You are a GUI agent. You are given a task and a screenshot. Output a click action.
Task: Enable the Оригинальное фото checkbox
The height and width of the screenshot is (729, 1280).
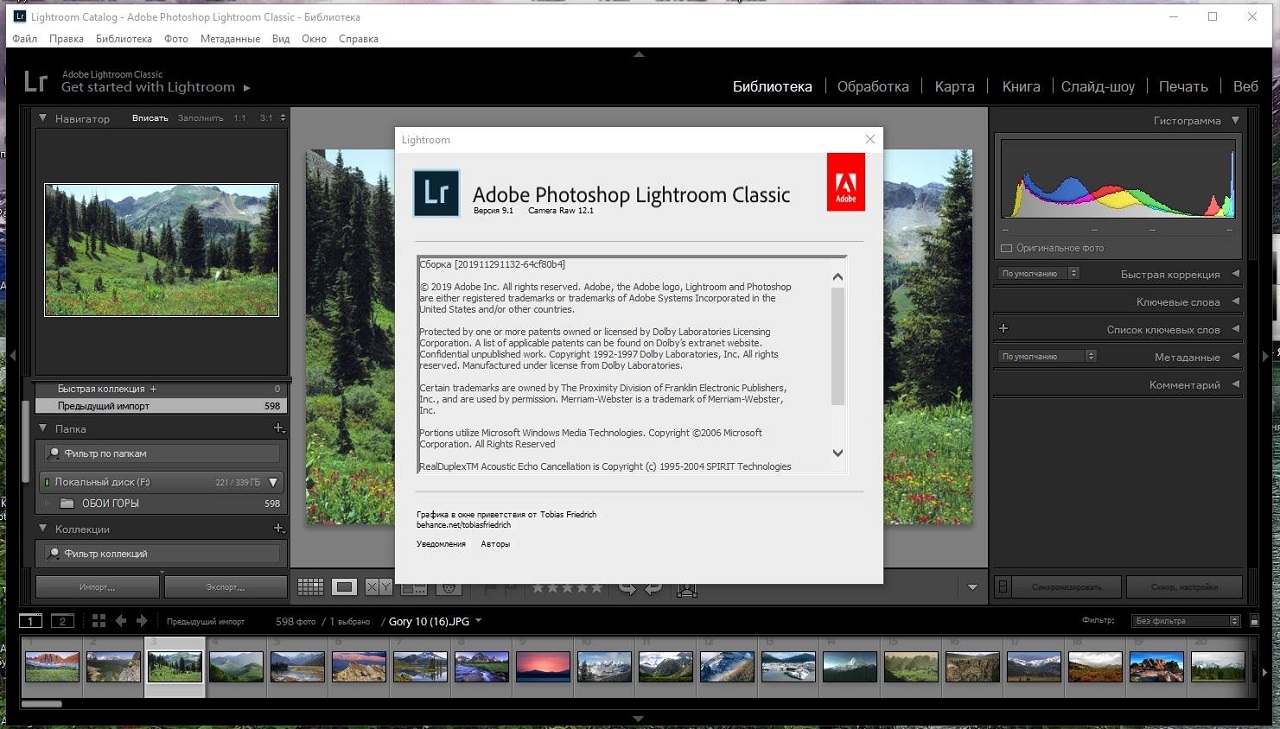1007,248
